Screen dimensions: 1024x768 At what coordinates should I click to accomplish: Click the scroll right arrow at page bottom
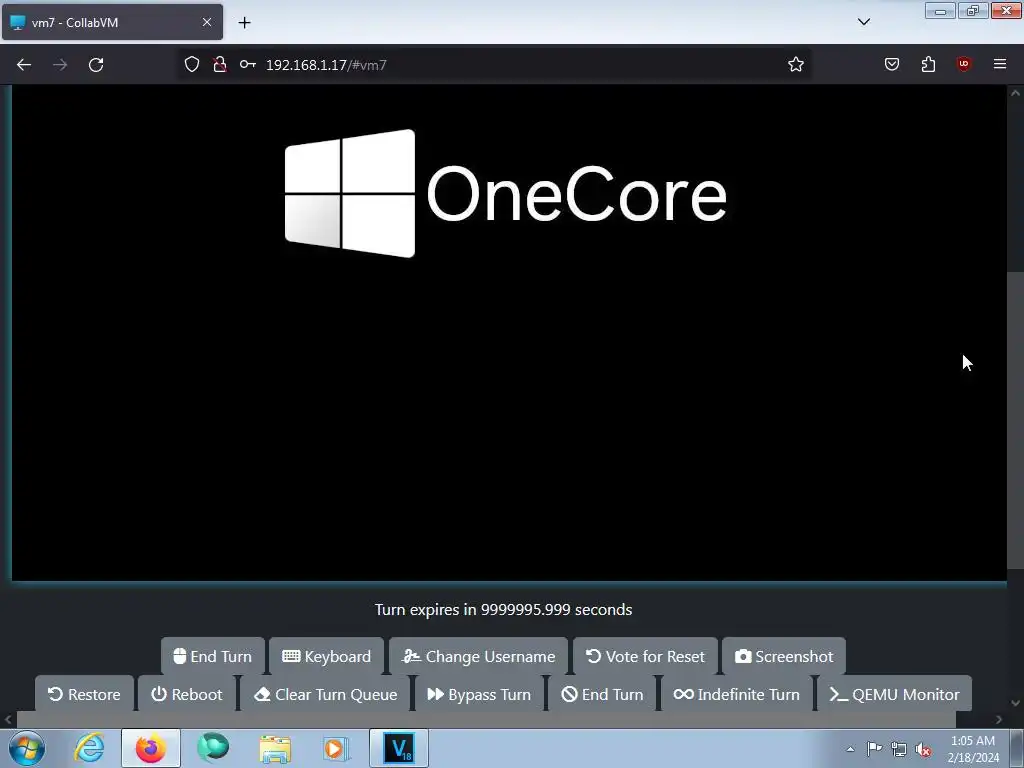click(999, 720)
